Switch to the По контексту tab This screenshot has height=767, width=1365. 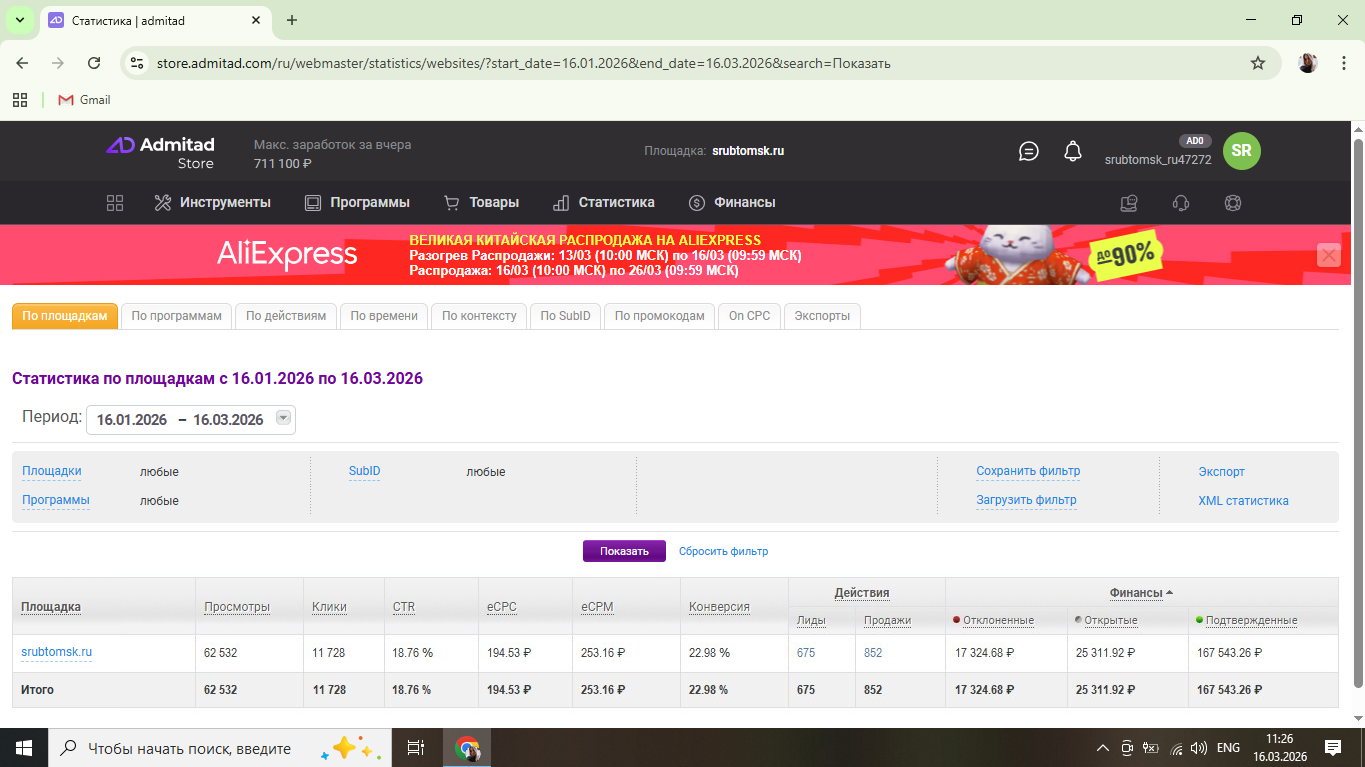(479, 316)
